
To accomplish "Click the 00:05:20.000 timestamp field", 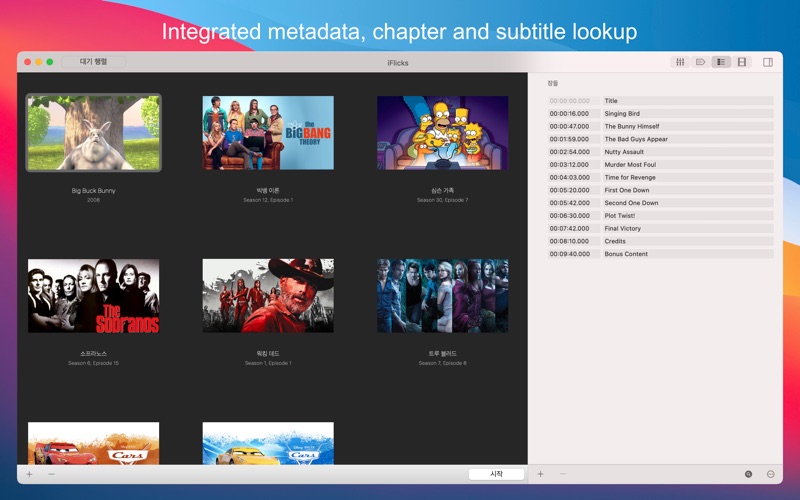I will (574, 190).
